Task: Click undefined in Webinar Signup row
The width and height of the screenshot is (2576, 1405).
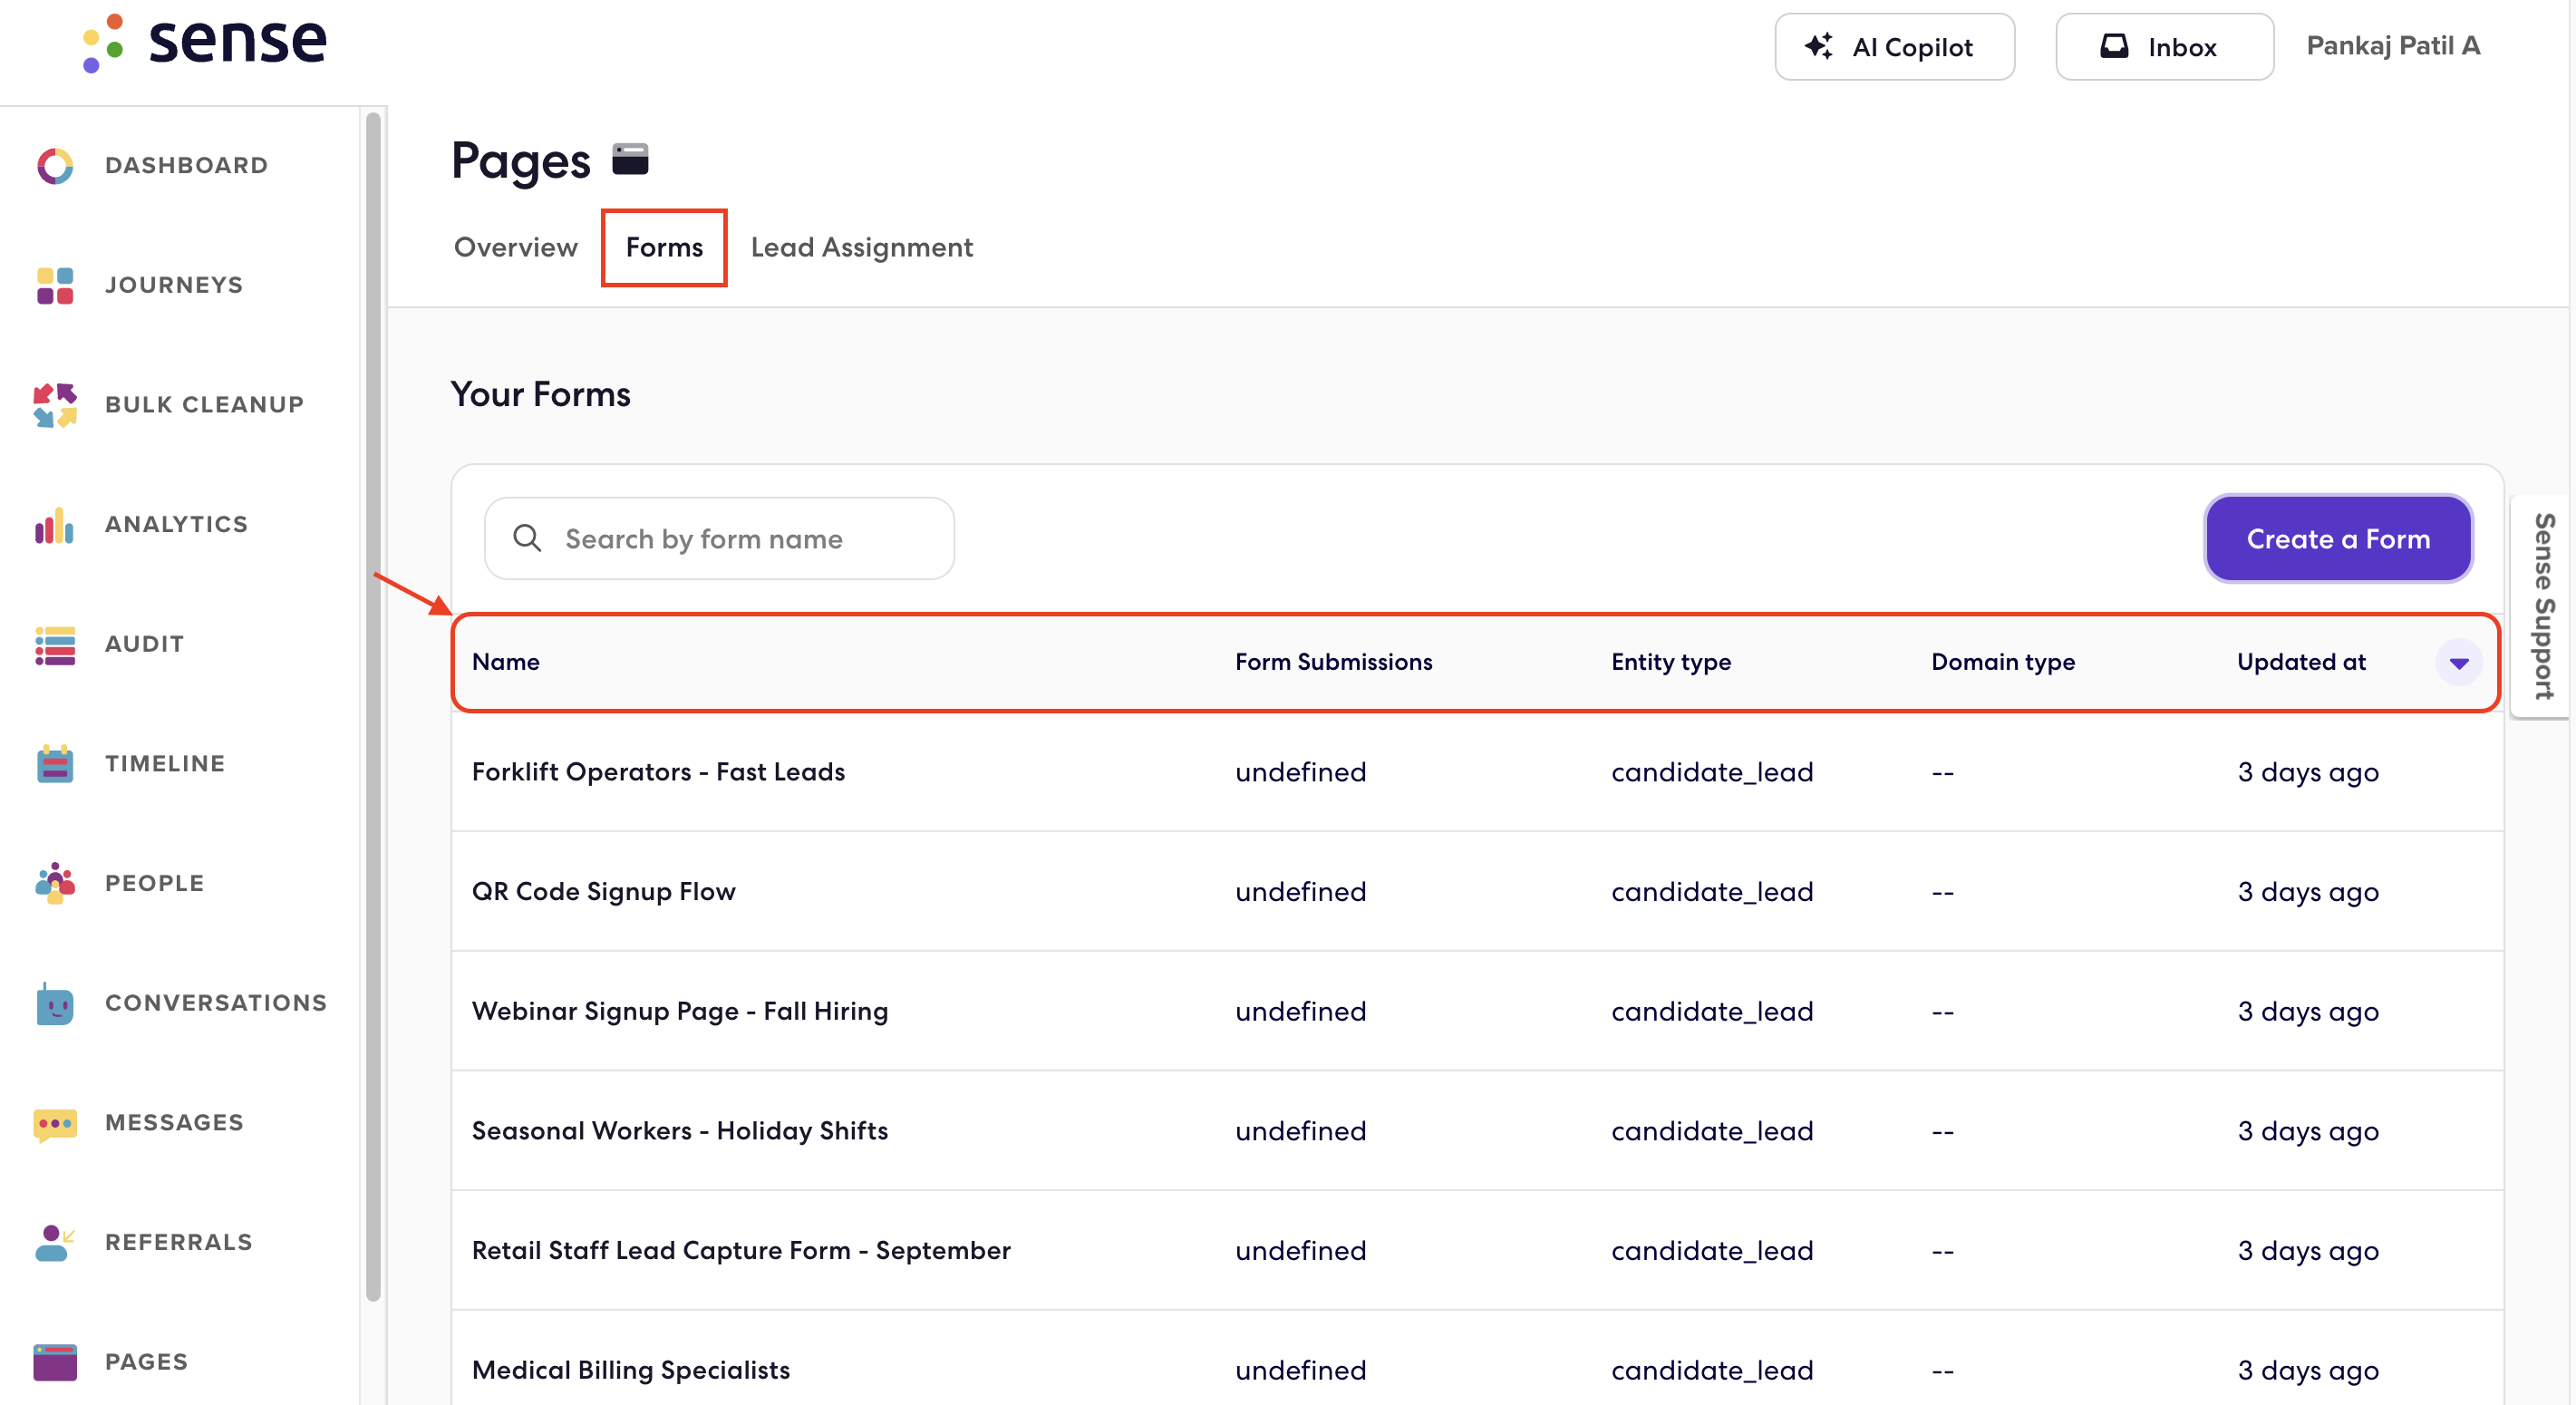Action: click(x=1300, y=1011)
